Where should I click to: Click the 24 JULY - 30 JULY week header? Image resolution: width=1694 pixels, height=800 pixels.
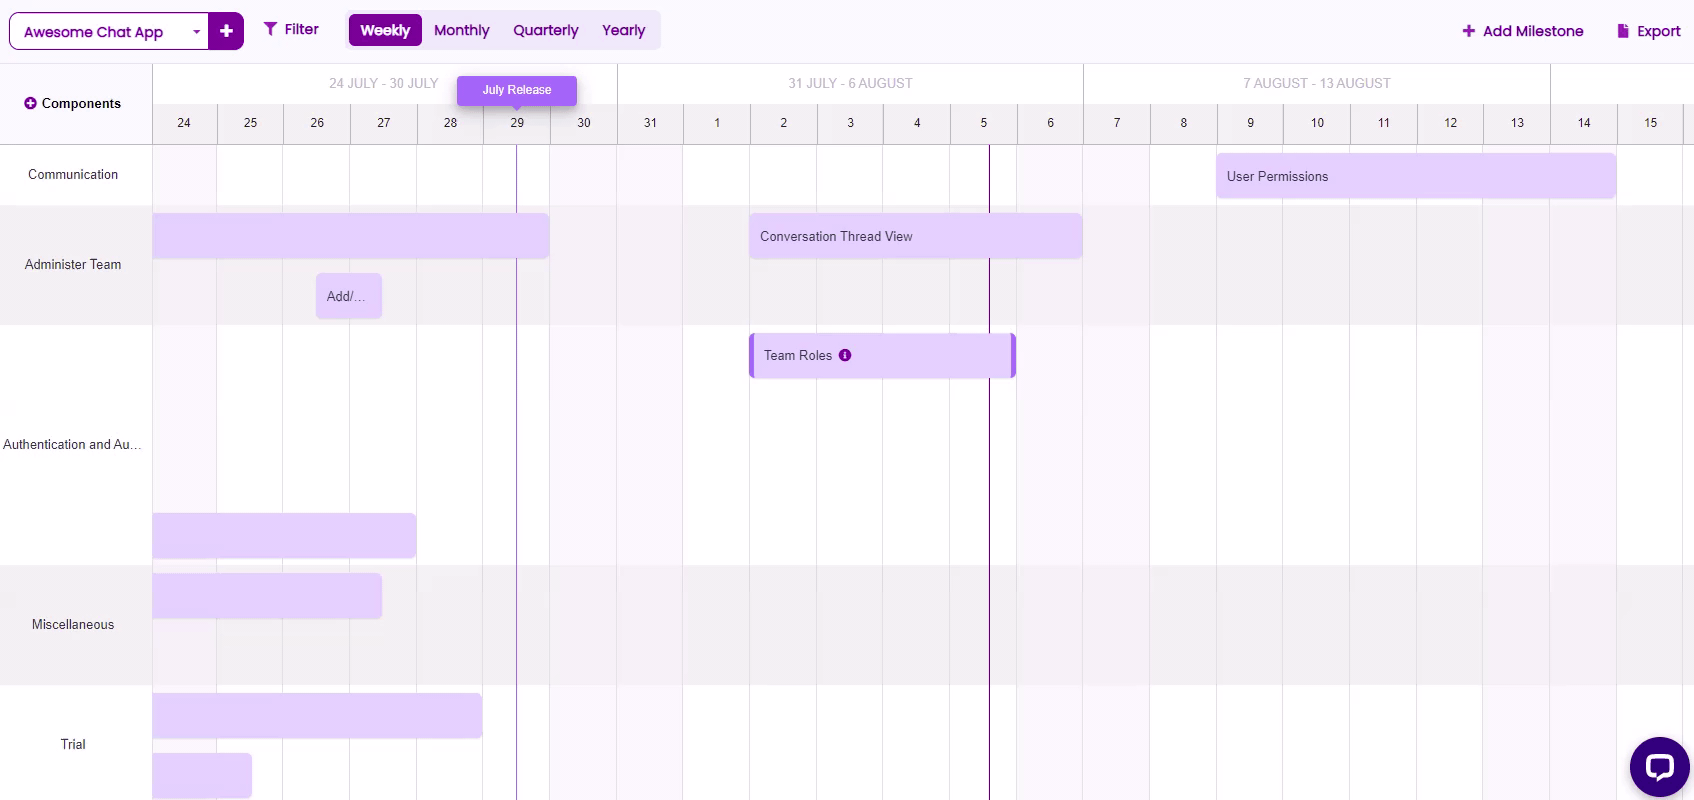coord(384,83)
